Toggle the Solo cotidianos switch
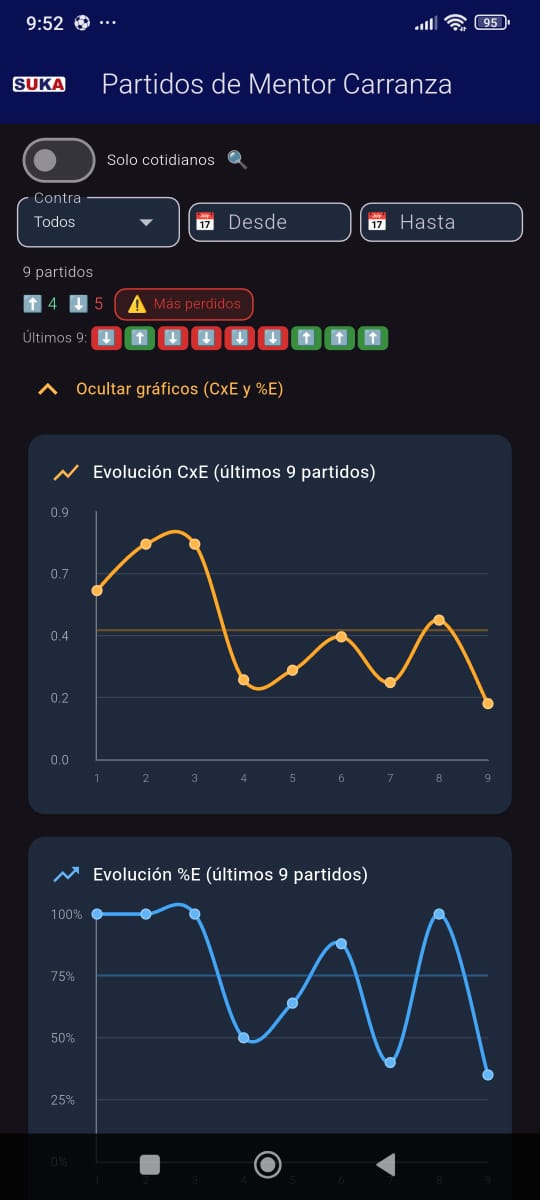This screenshot has width=540, height=1200. point(59,160)
